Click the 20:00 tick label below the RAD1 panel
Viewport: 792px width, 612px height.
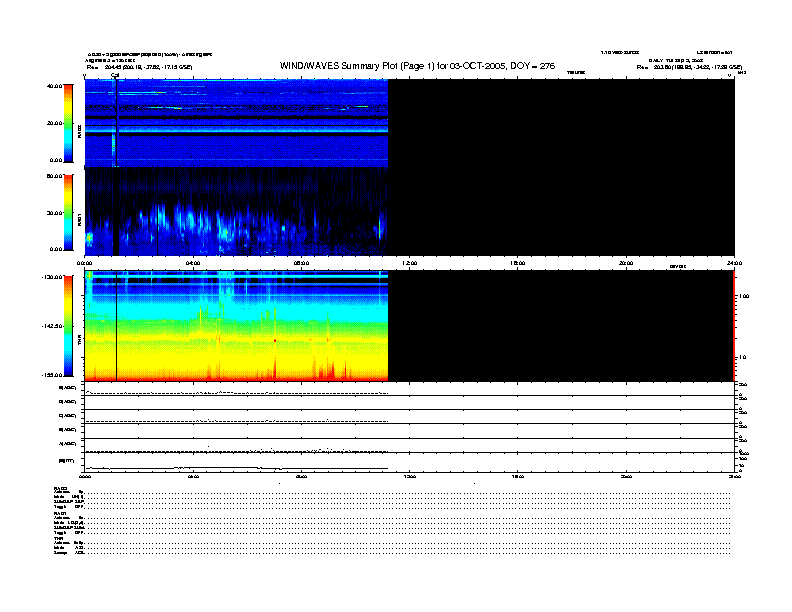[626, 263]
